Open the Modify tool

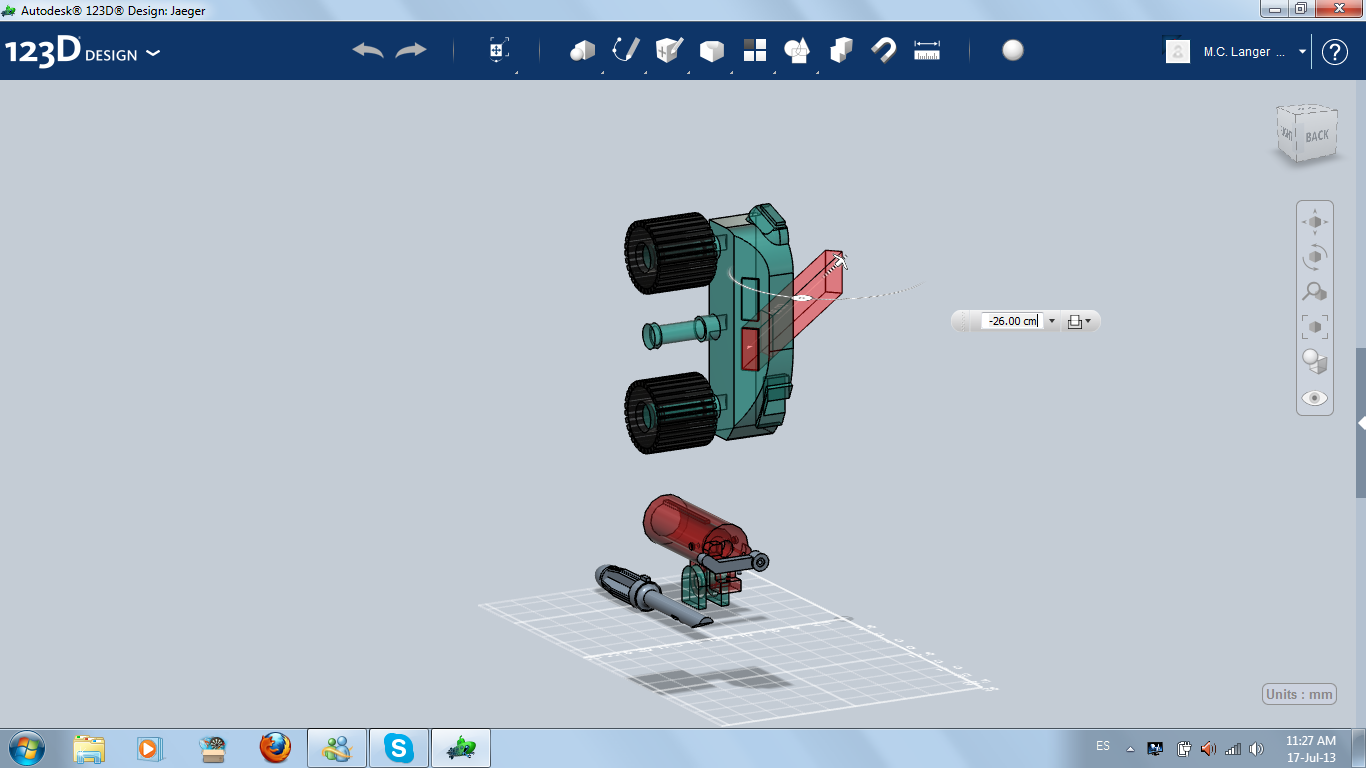(711, 51)
